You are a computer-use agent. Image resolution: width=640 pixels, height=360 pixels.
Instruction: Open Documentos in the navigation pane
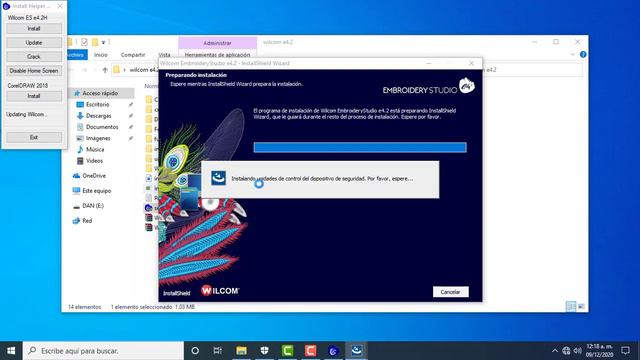pyautogui.click(x=102, y=127)
